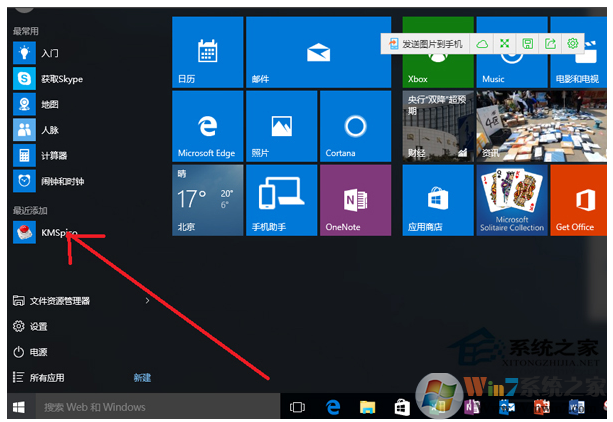613x422 pixels.
Task: Open Outlook from the taskbar
Action: (507, 407)
